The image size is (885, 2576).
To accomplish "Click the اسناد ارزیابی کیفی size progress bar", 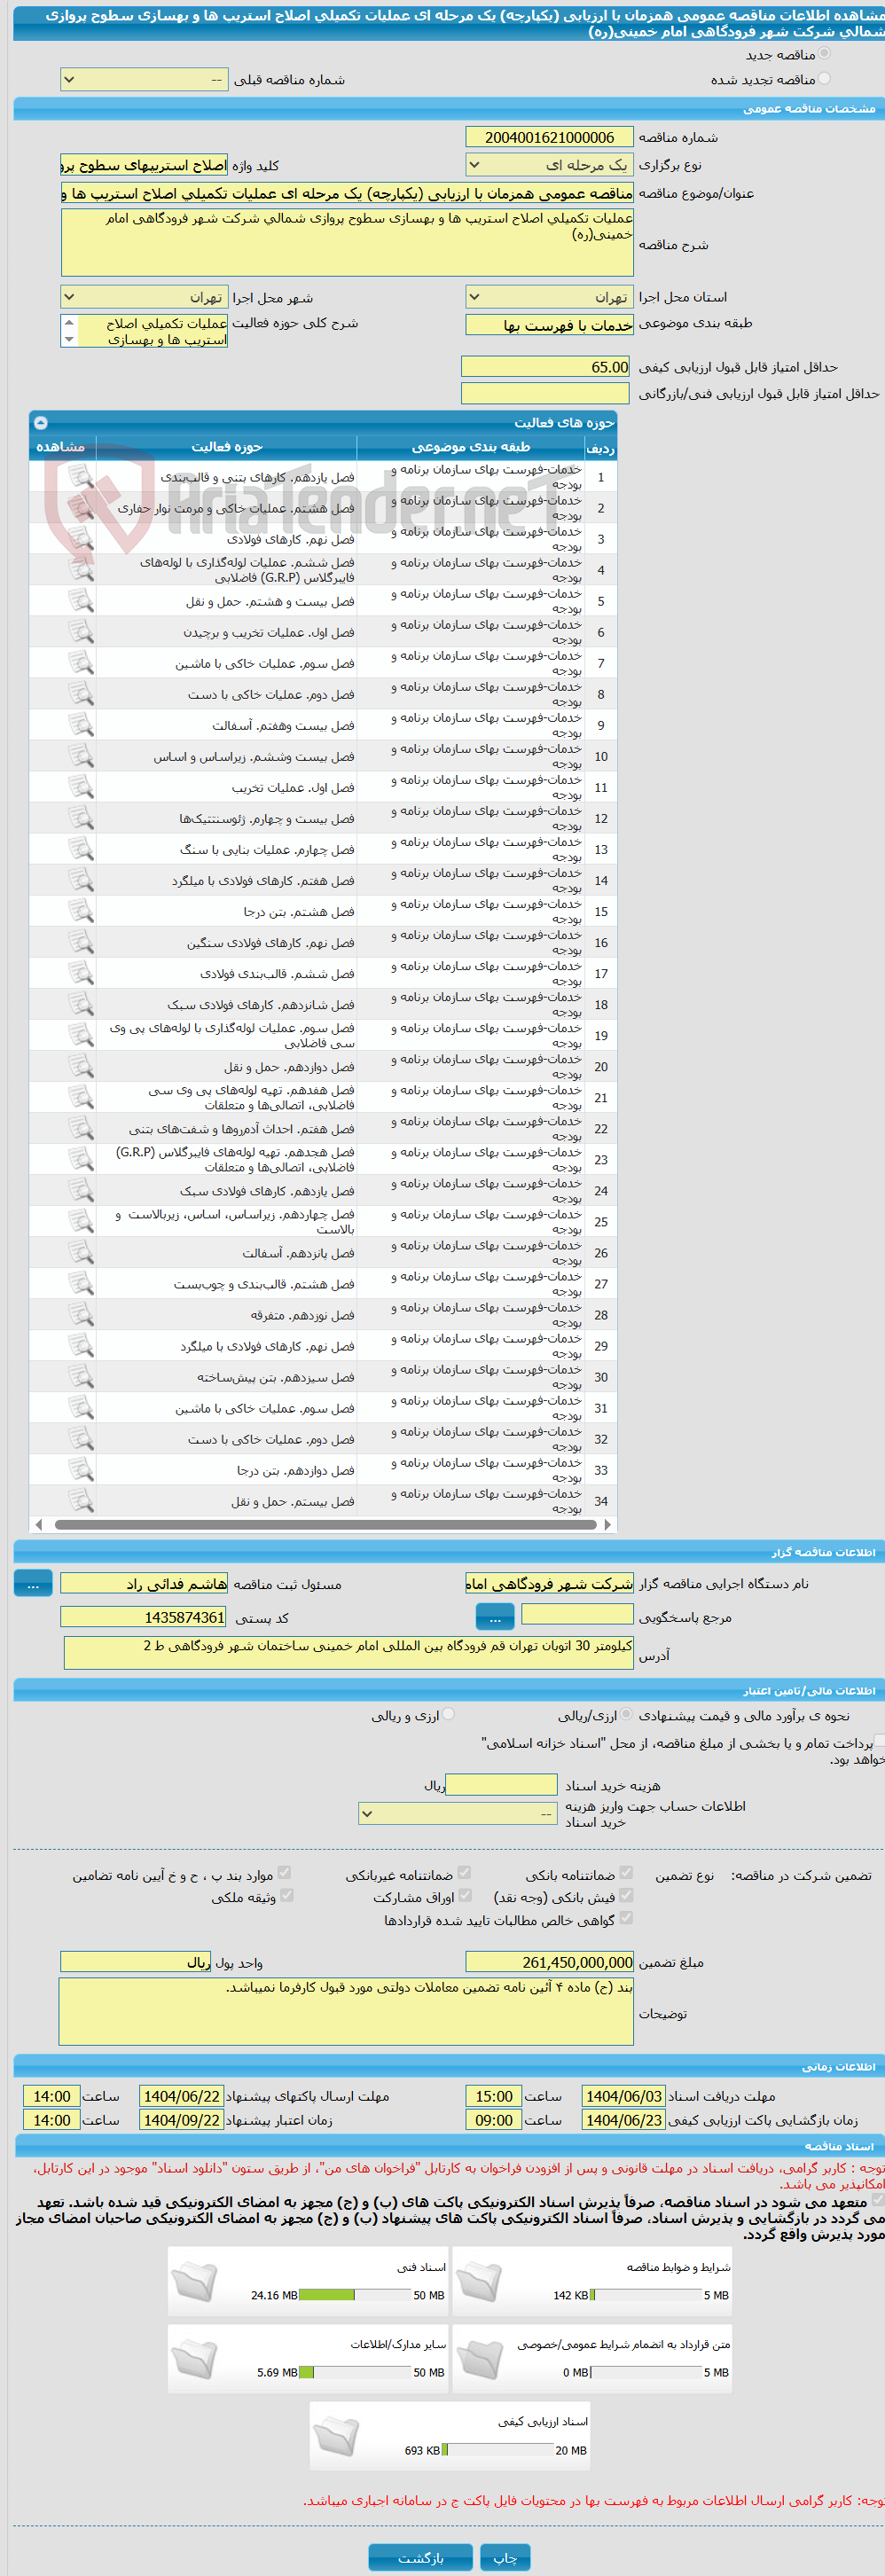I will pyautogui.click(x=497, y=2450).
